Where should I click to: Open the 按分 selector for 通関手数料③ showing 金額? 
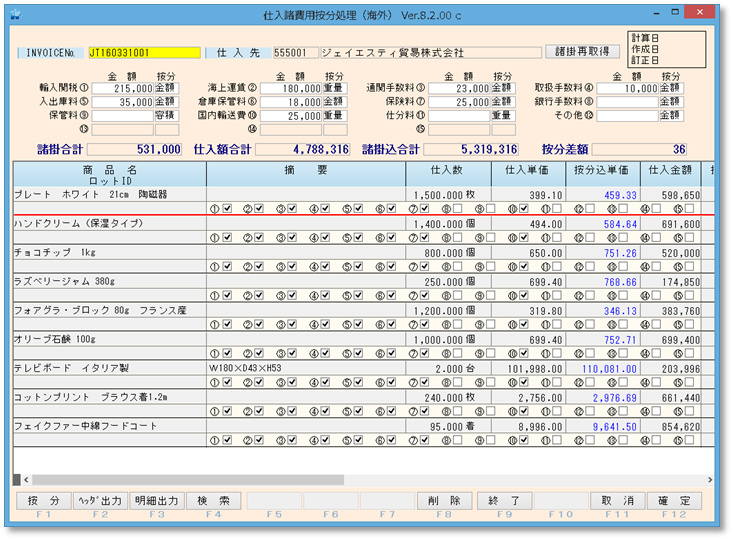click(503, 88)
